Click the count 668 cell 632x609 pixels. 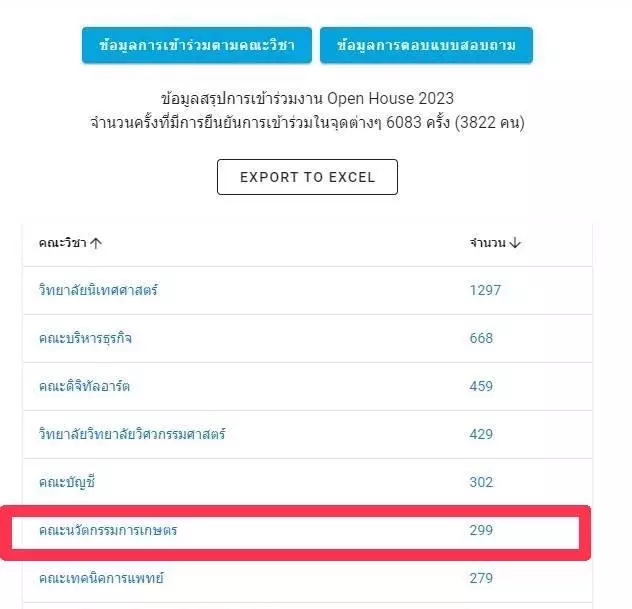point(481,338)
